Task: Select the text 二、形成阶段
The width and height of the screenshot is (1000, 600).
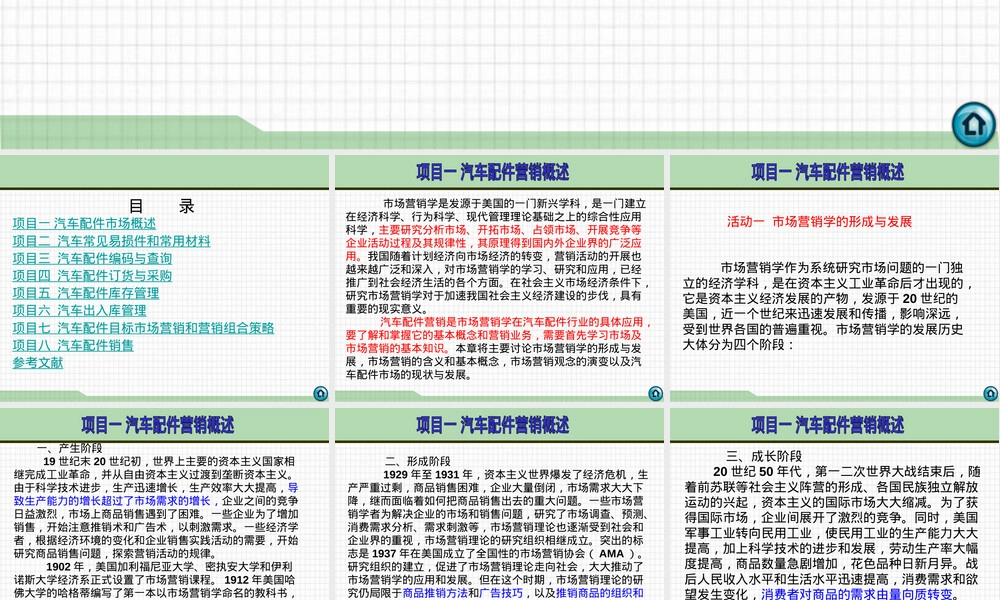Action: (418, 461)
